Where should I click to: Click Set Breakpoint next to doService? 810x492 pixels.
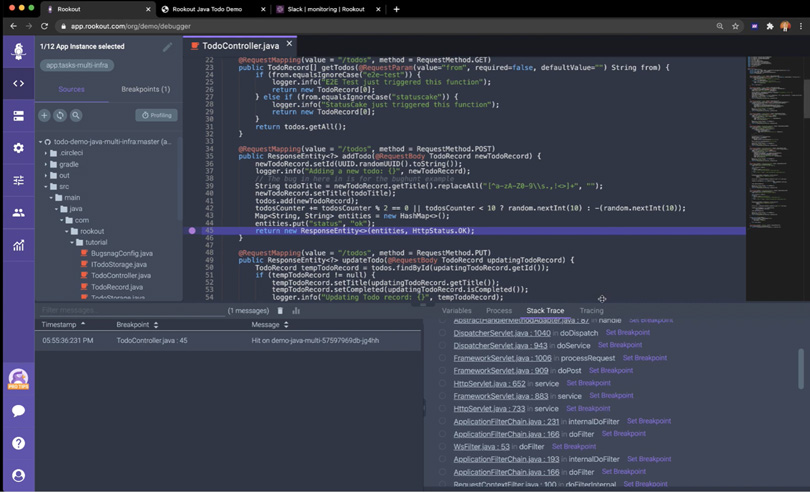tap(620, 345)
